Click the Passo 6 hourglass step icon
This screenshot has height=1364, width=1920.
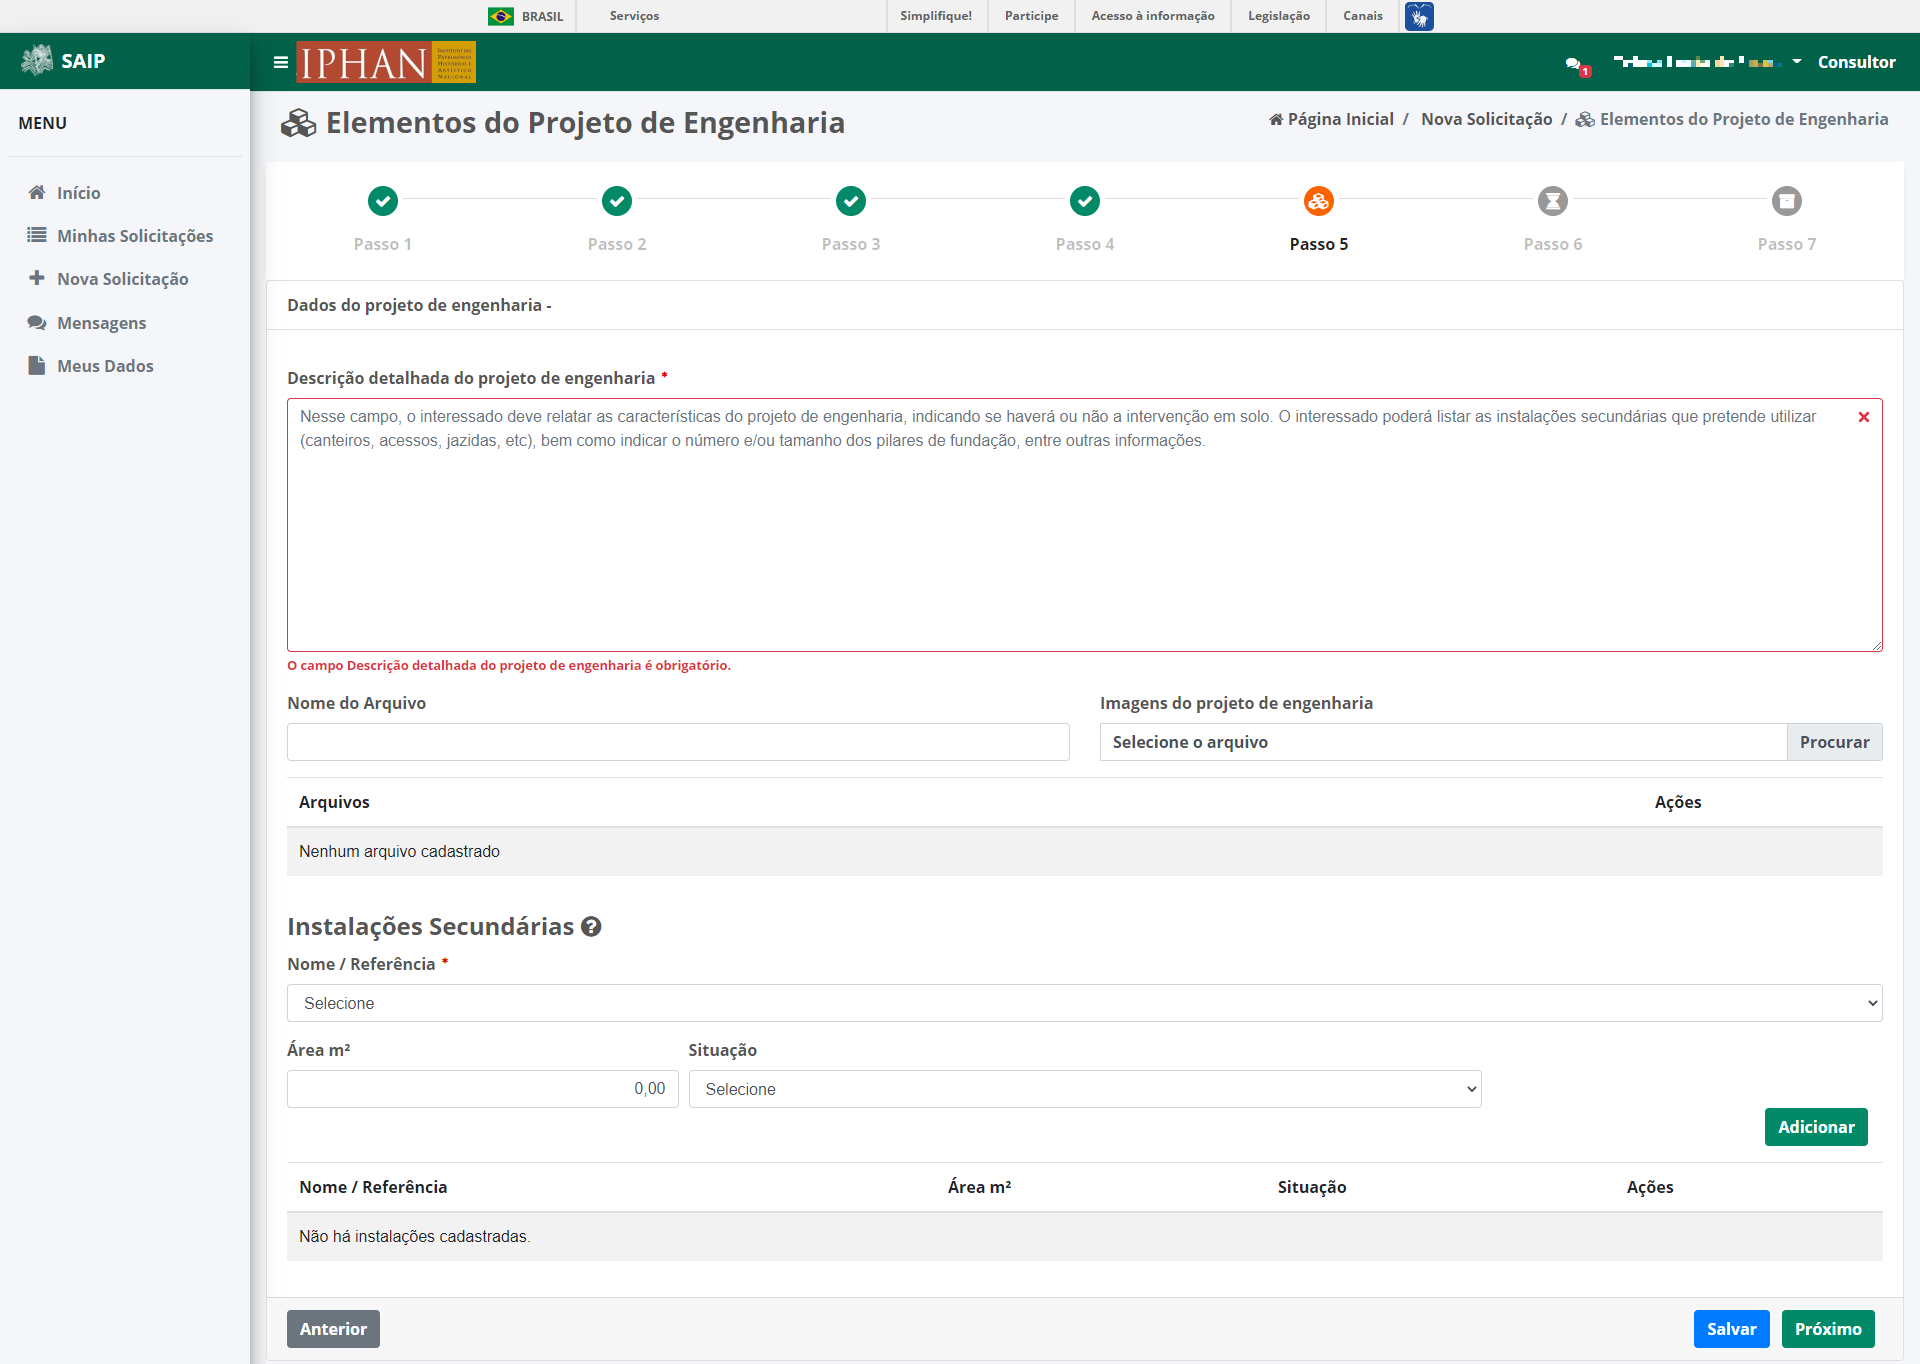point(1553,201)
